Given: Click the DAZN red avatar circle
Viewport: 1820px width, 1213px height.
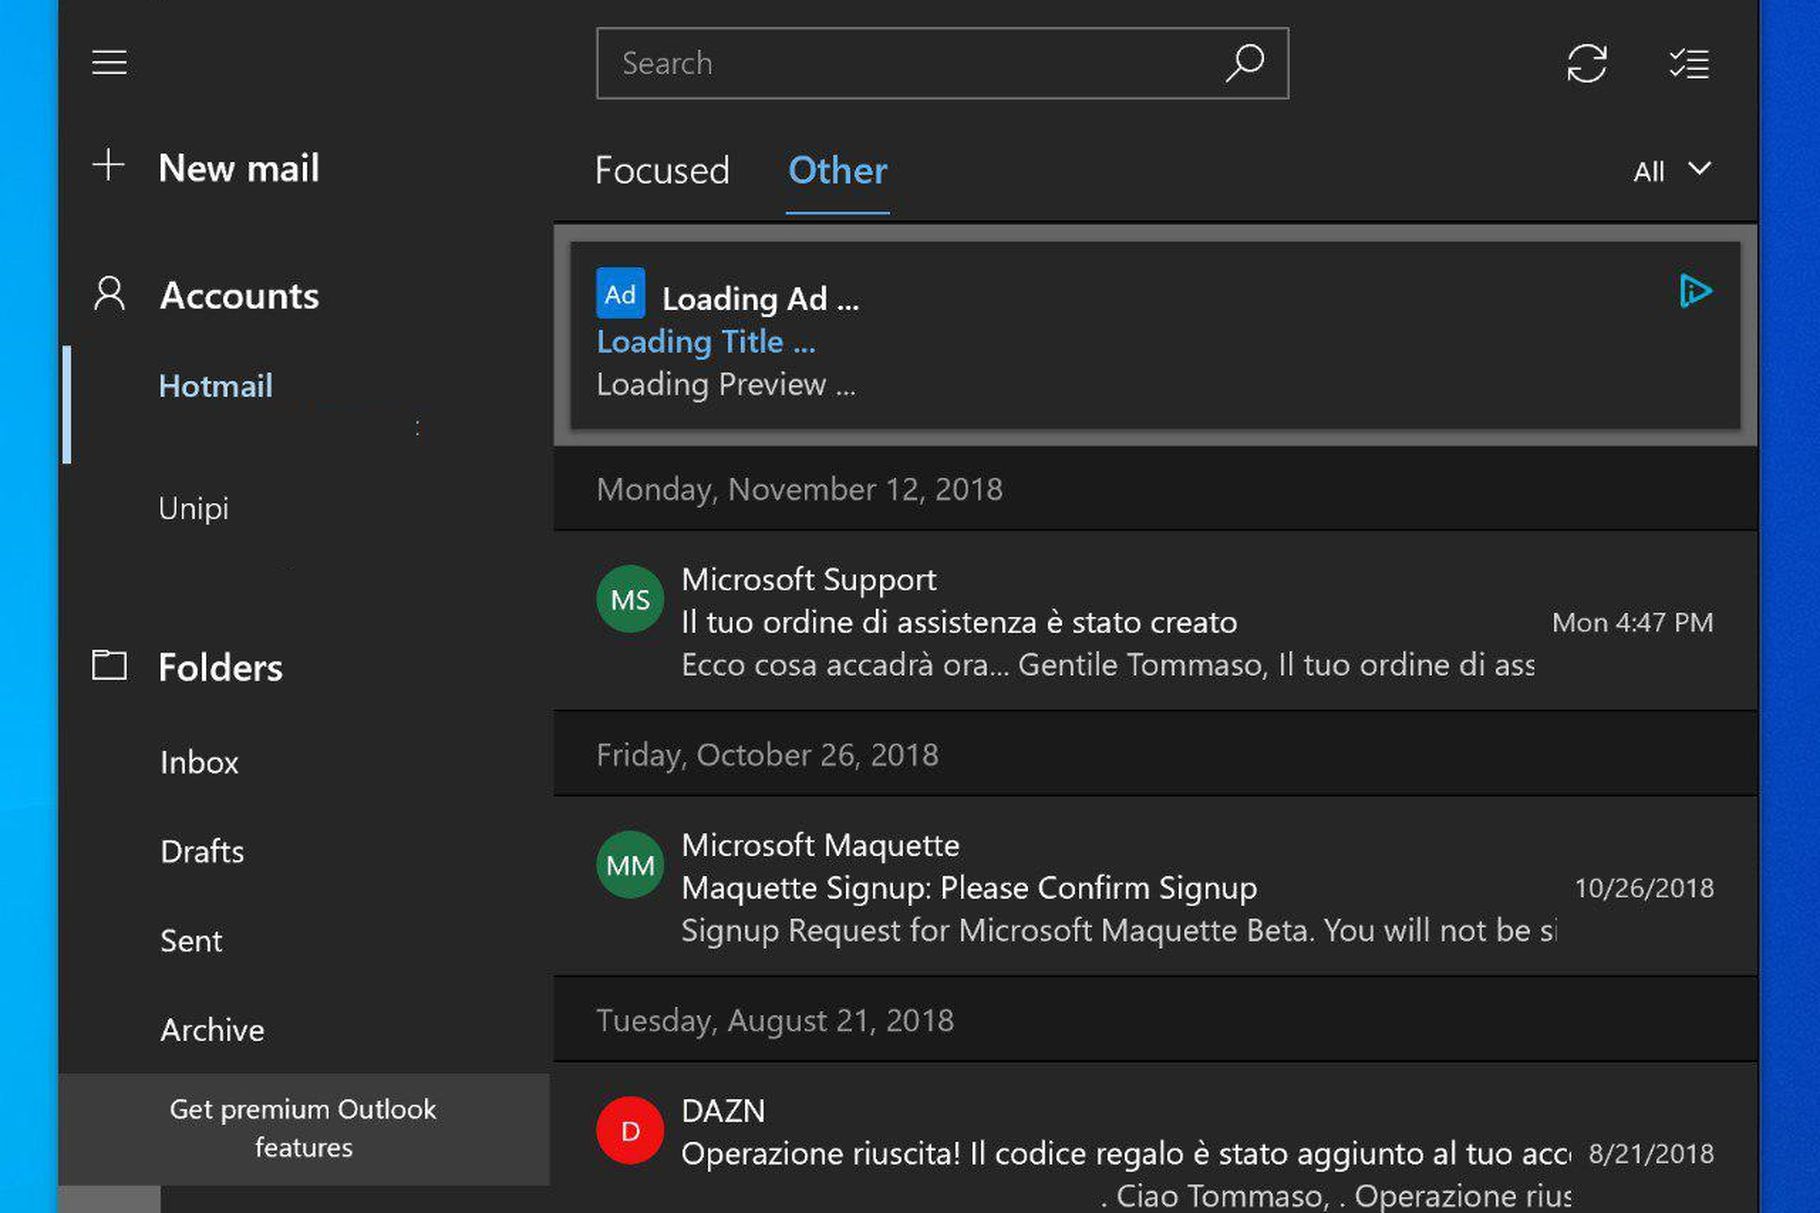Looking at the screenshot, I should (x=629, y=1130).
